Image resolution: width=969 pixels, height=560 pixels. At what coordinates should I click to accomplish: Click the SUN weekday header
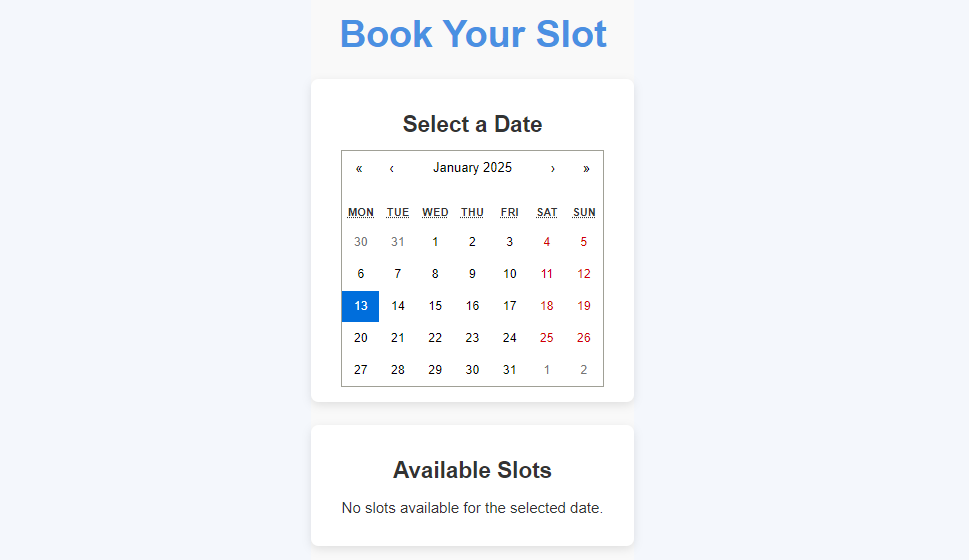coord(584,213)
